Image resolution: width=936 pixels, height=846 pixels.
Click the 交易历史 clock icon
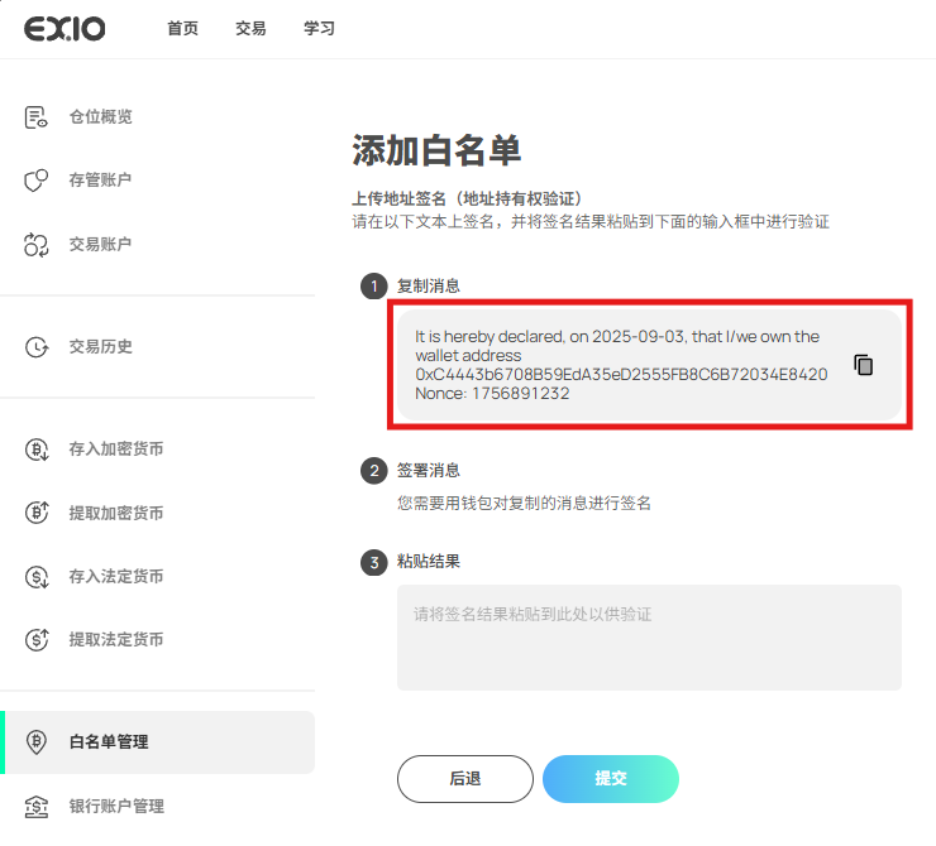click(x=36, y=347)
